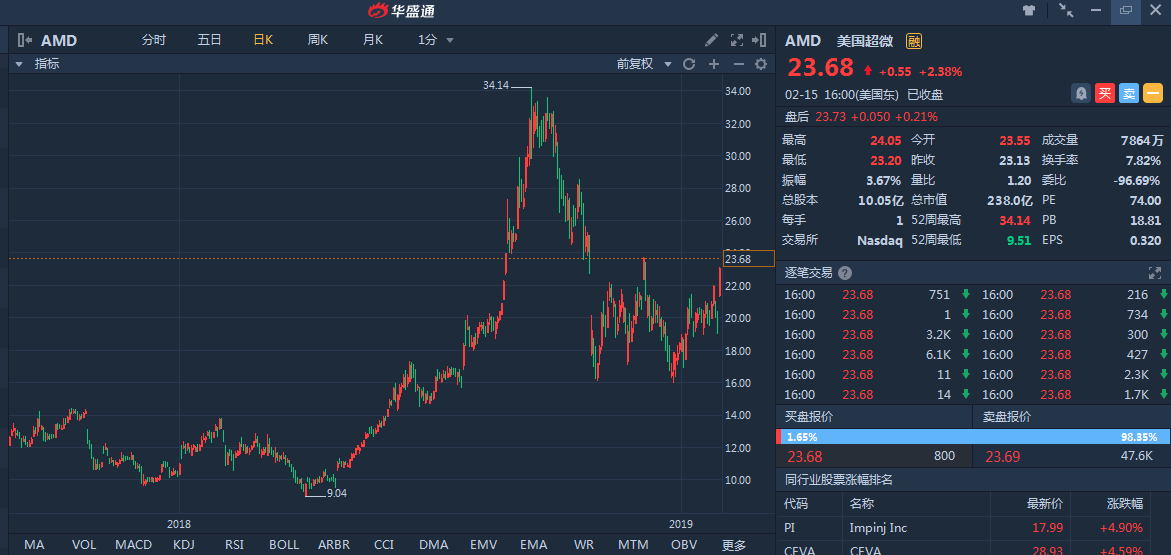Toggle the BOLL indicator
Viewport: 1171px width, 555px height.
(284, 545)
